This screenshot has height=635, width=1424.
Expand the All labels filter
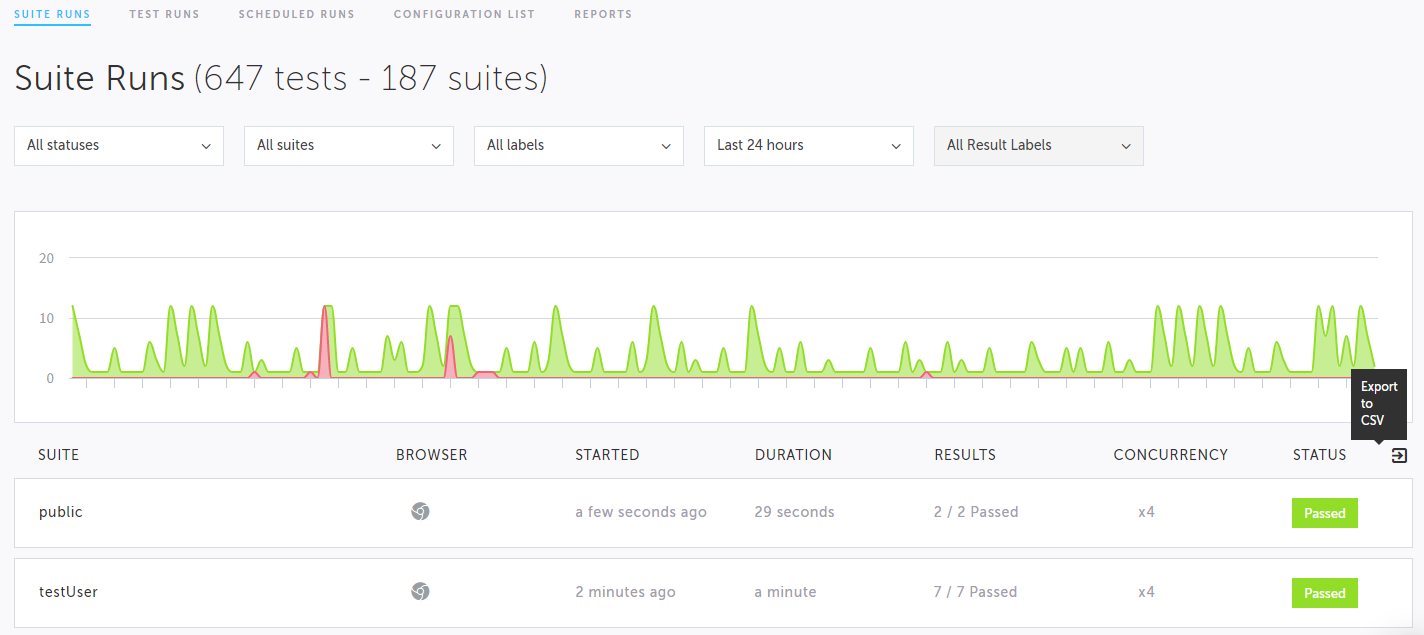579,146
